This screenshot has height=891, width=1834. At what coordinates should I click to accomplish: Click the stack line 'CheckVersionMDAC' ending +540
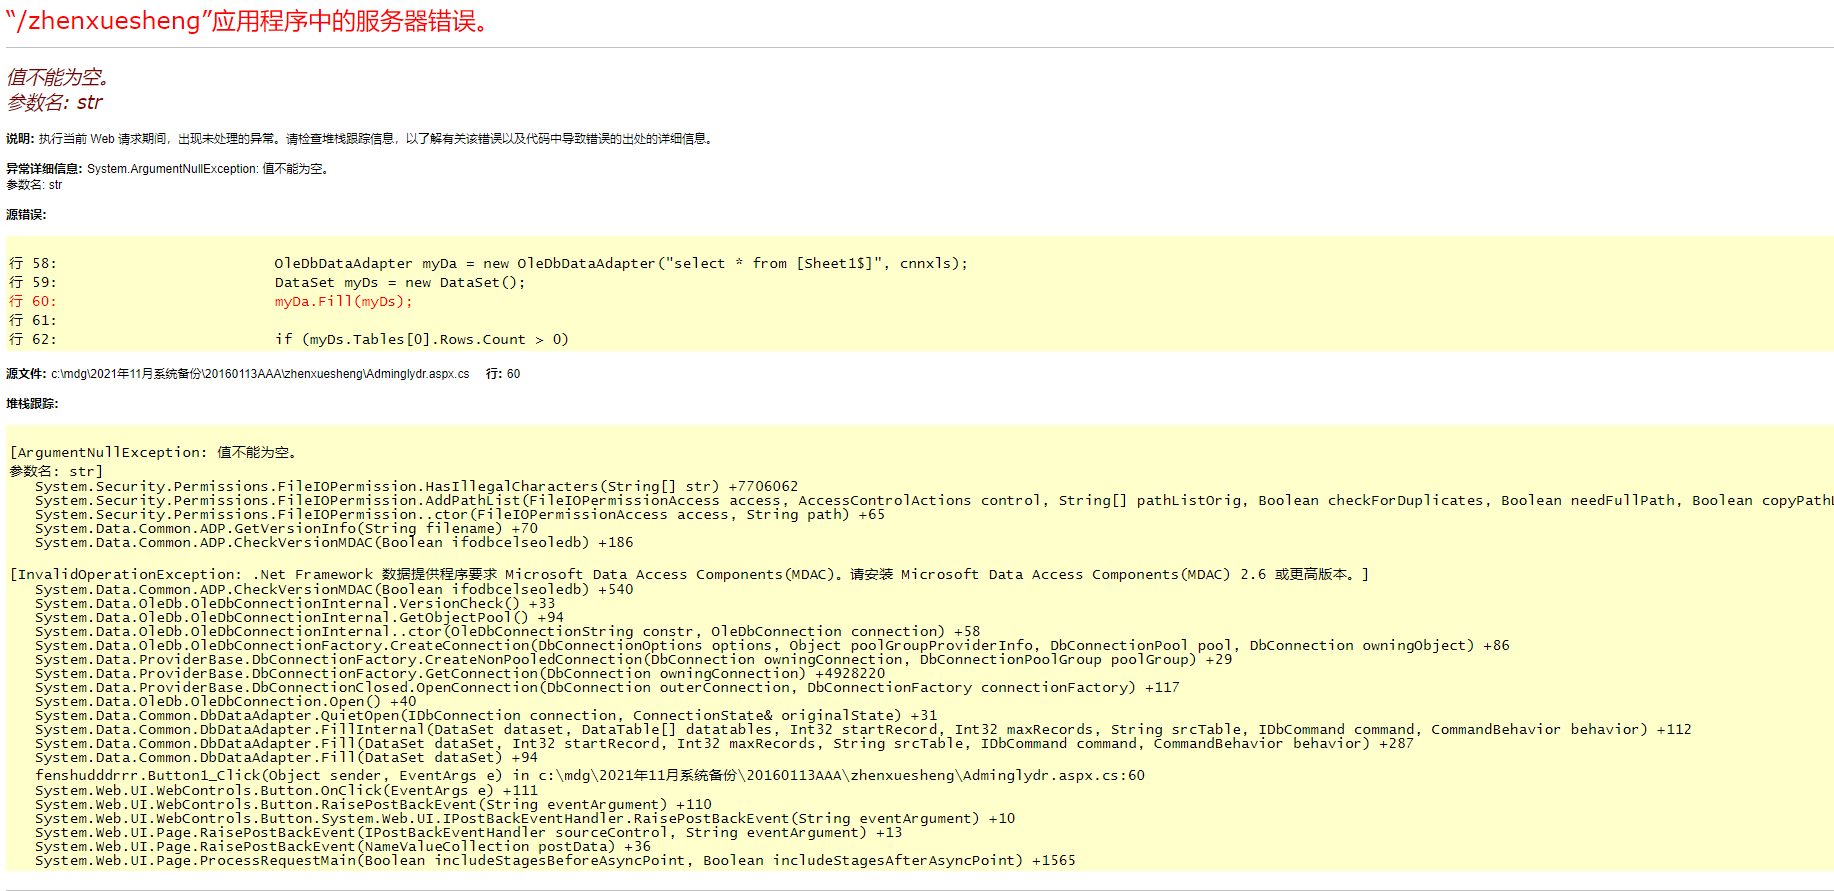click(334, 590)
